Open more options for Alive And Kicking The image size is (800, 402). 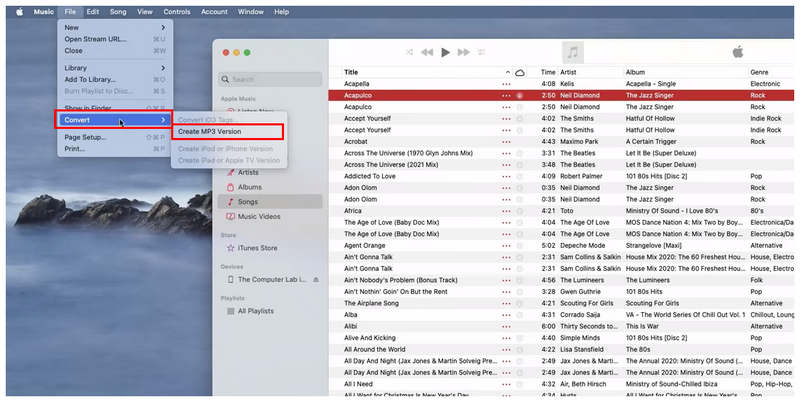click(506, 338)
